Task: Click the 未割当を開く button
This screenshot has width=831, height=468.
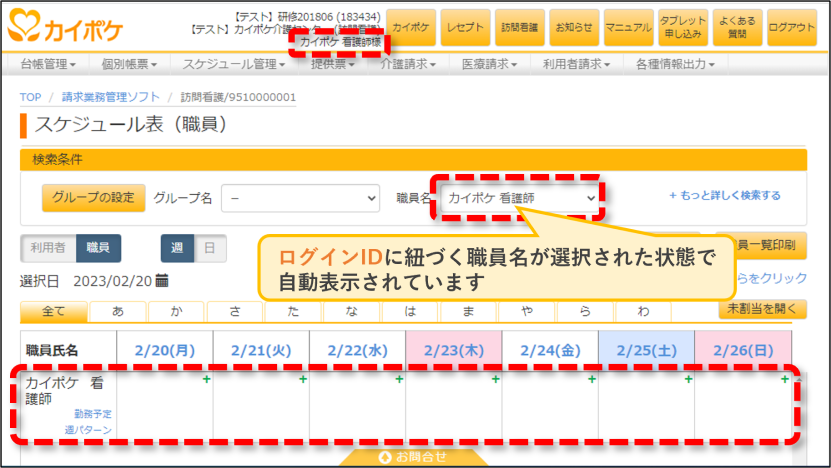Action: 762,309
